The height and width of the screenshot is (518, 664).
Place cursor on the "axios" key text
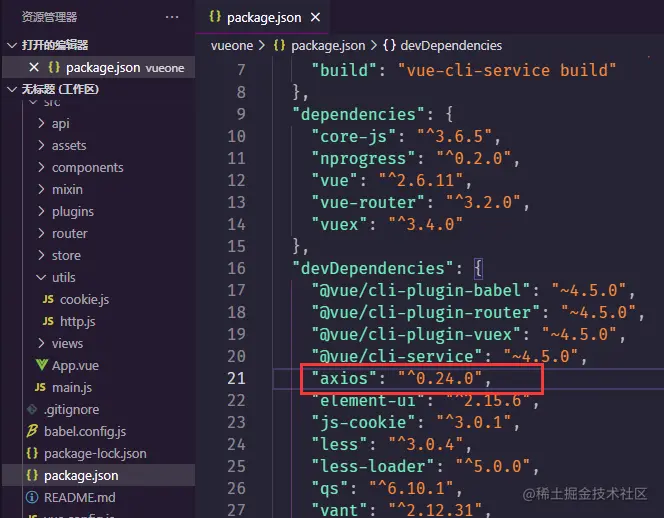point(343,378)
